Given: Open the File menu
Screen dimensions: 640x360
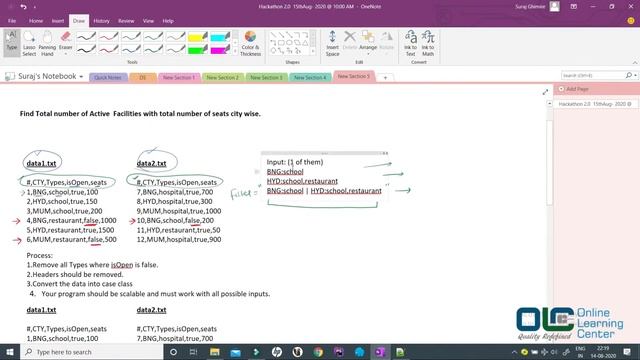Looking at the screenshot, I should pyautogui.click(x=12, y=21).
